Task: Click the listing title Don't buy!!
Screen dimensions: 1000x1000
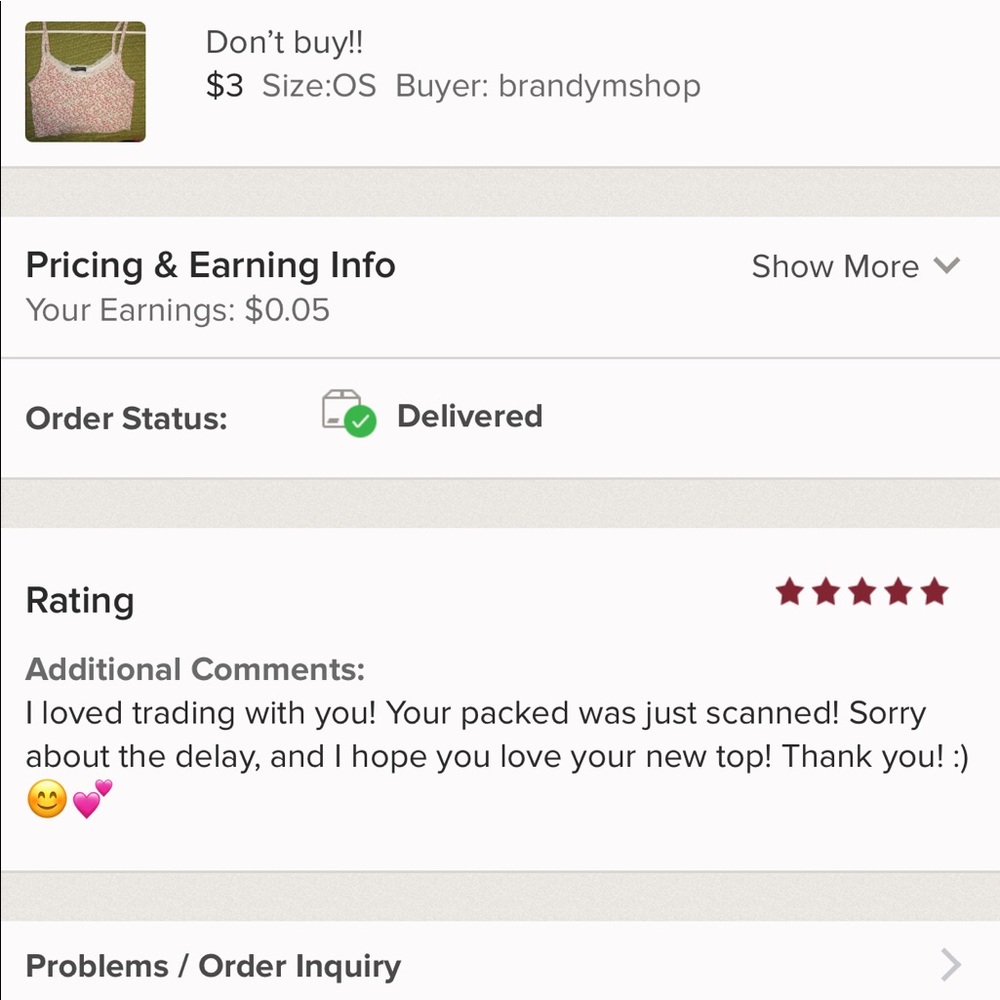Action: (285, 42)
